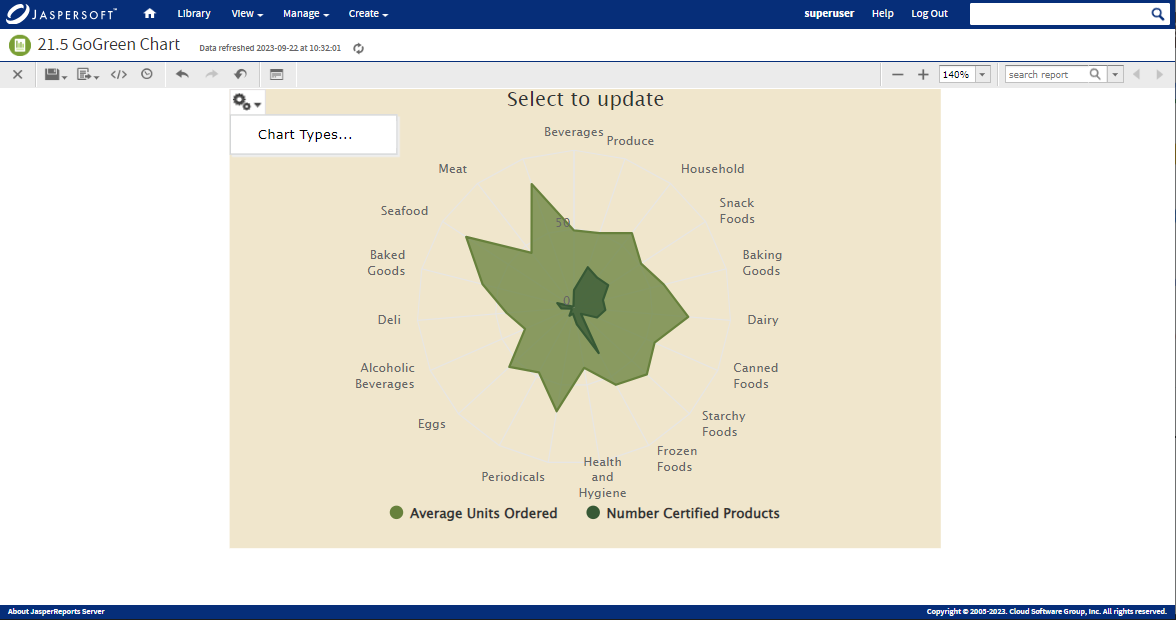1176x620 pixels.
Task: Open About JasperReports Server link
Action: click(x=56, y=612)
